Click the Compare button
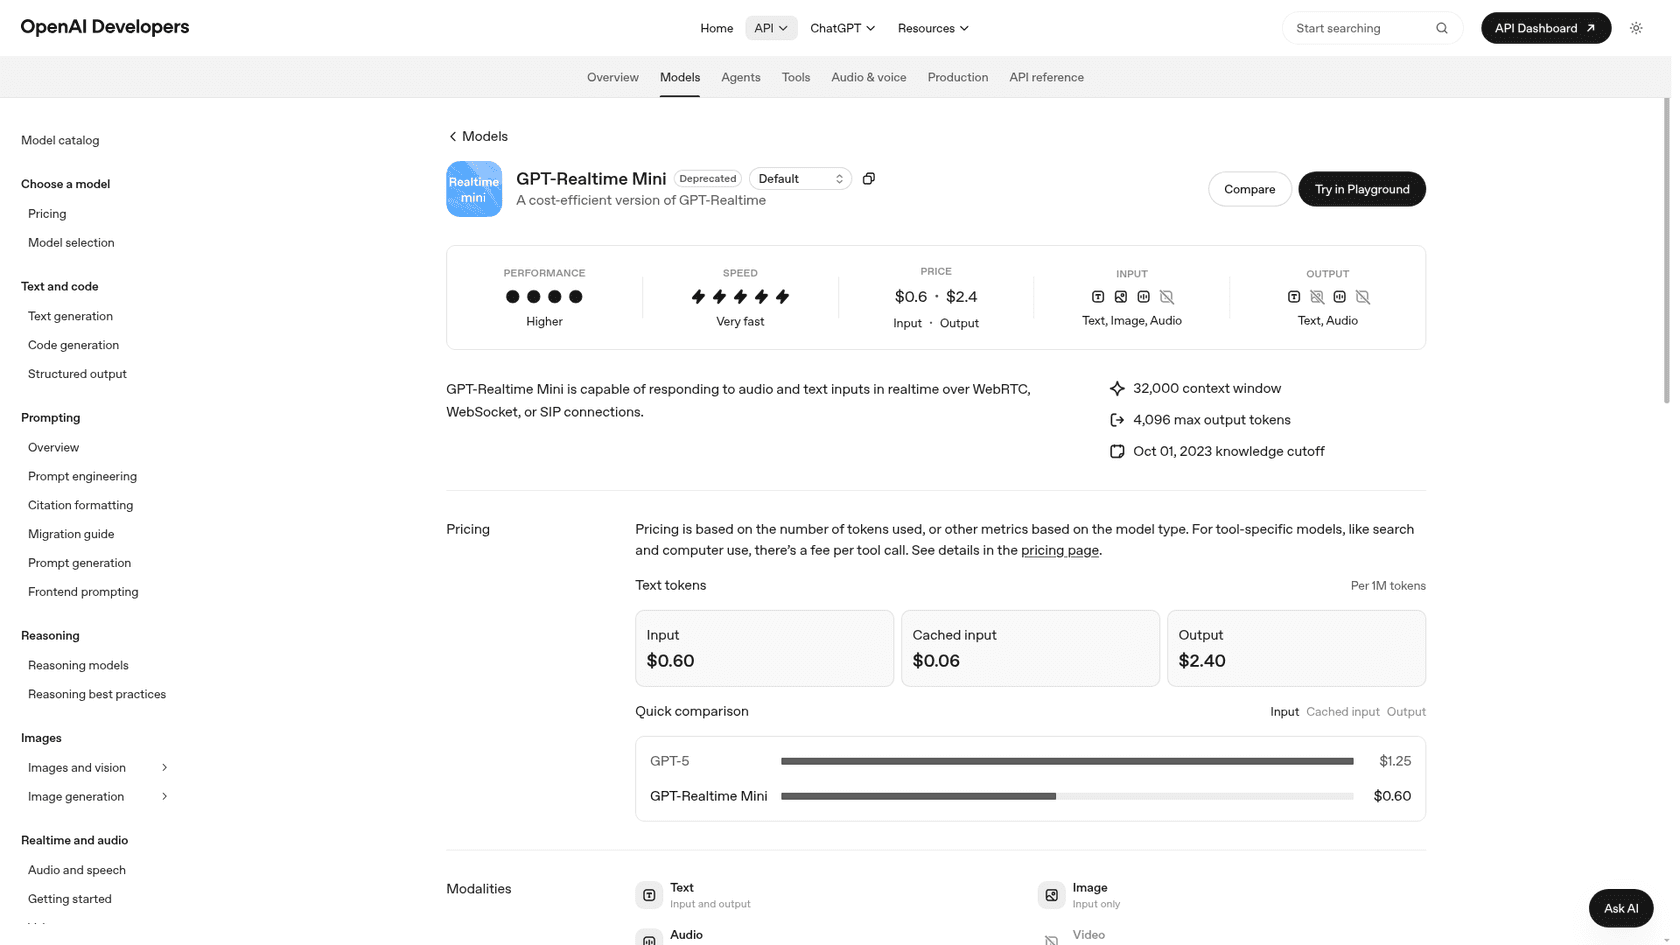Viewport: 1680px width, 945px height. (x=1249, y=189)
